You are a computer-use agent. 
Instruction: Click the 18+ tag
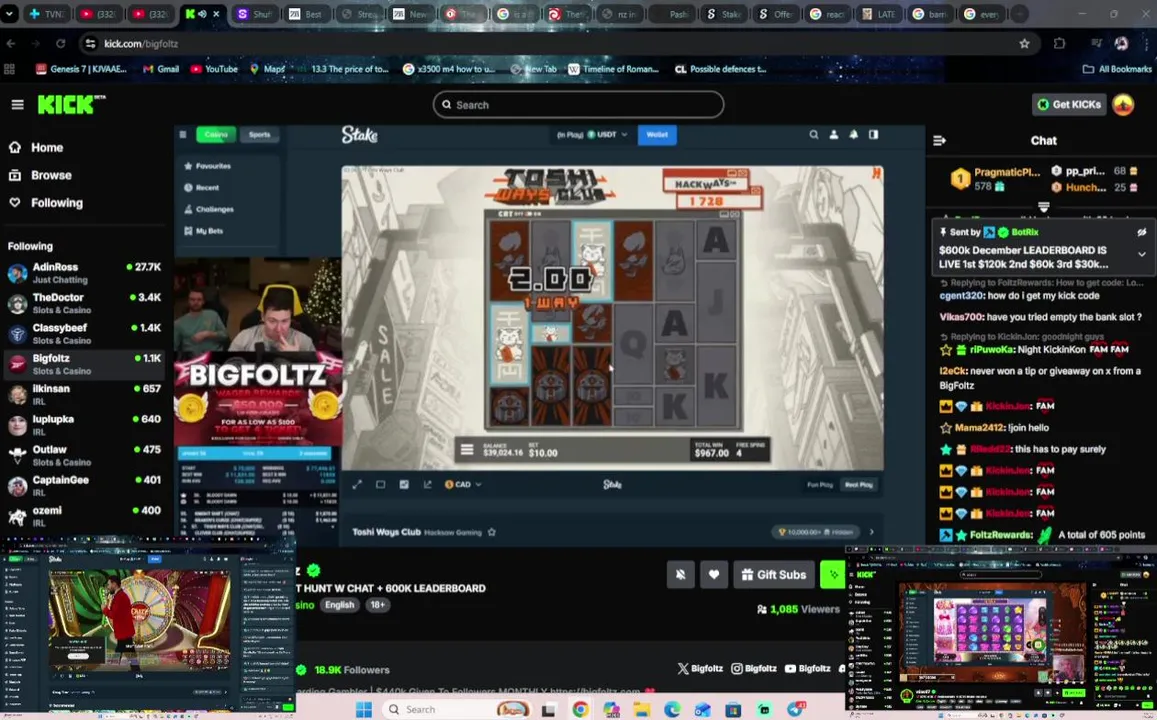(x=377, y=605)
